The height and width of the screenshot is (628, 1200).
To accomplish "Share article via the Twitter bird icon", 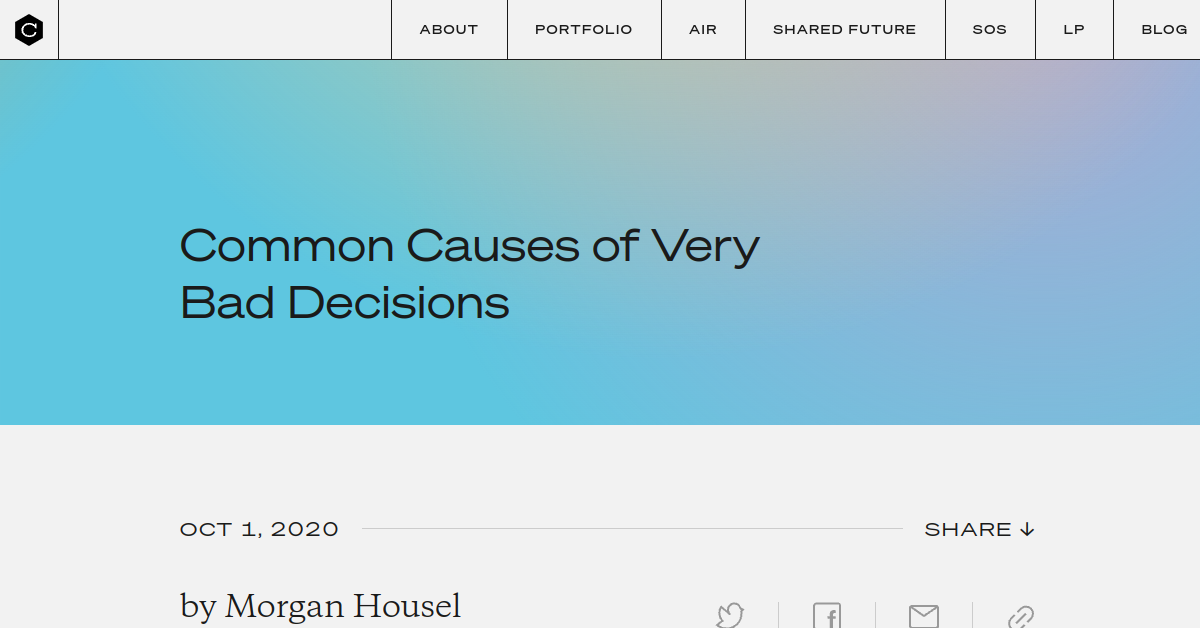I will 730,615.
